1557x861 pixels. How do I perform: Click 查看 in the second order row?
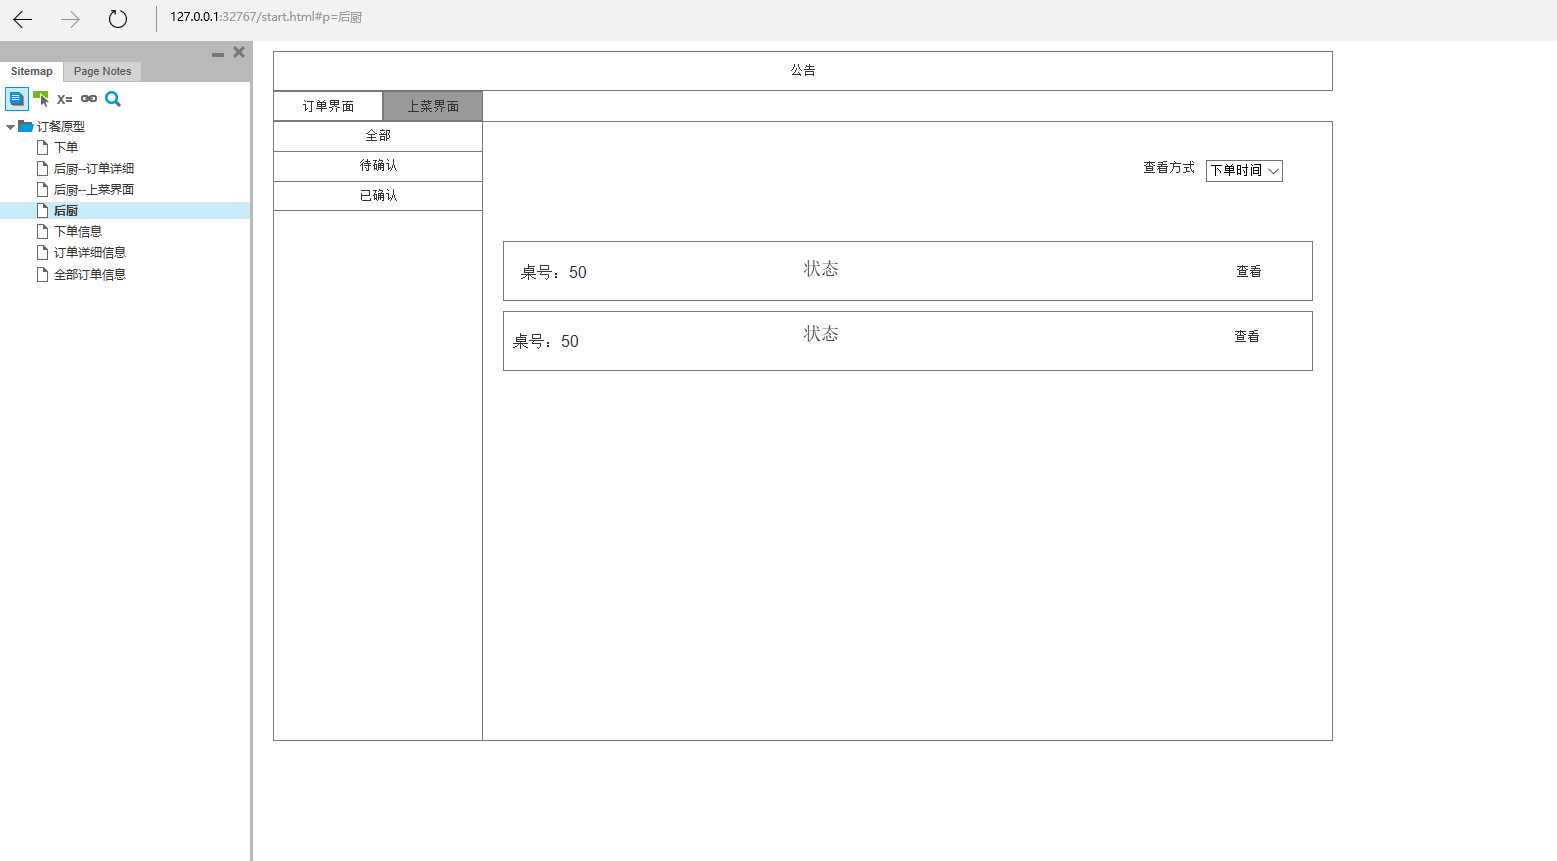coord(1247,337)
